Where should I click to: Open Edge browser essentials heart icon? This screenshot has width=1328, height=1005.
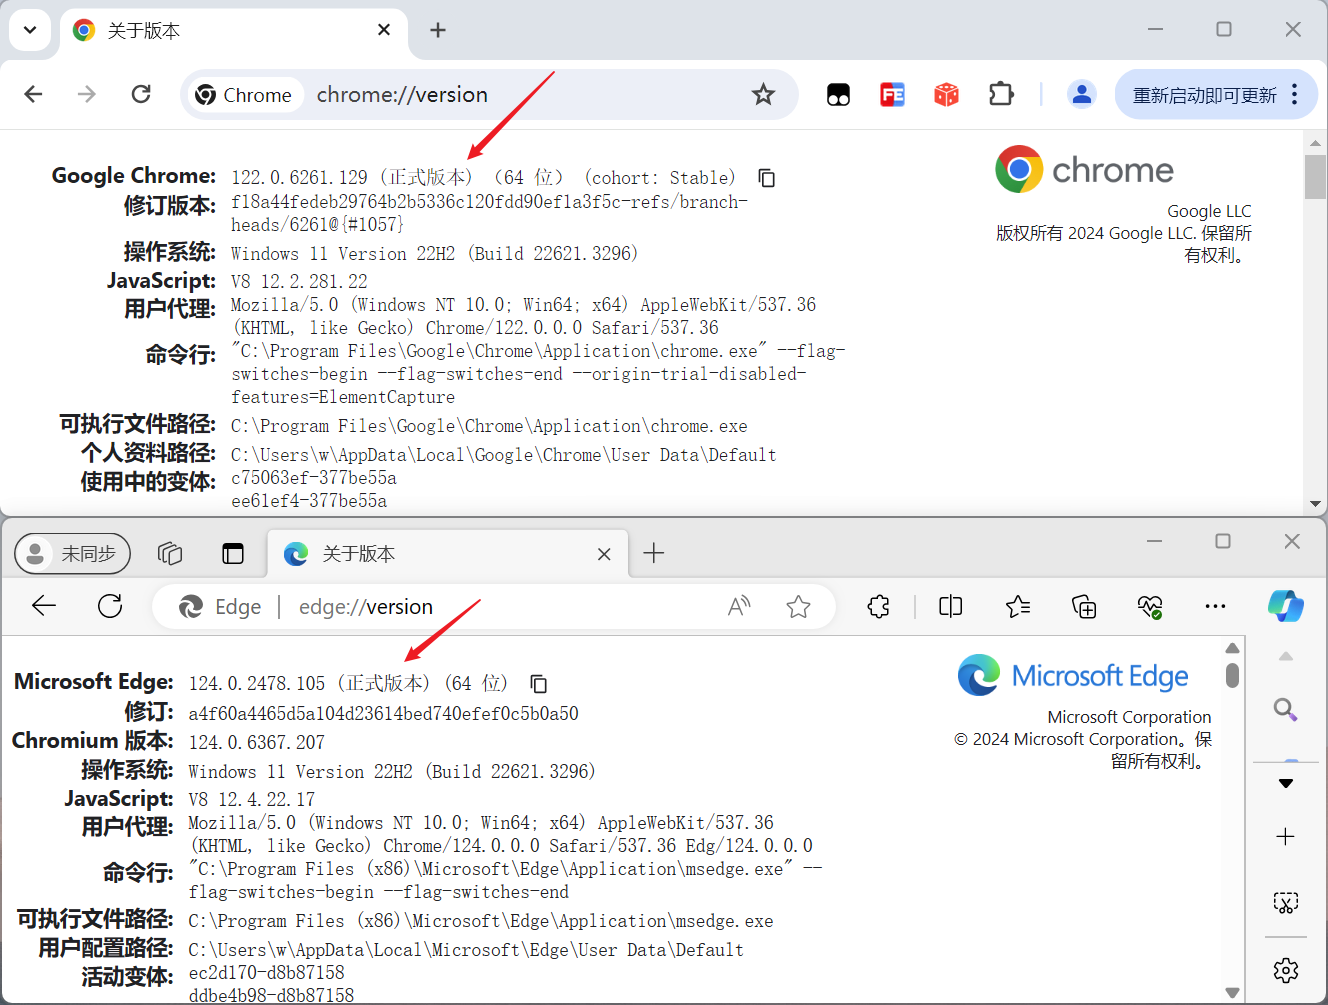(x=1150, y=606)
